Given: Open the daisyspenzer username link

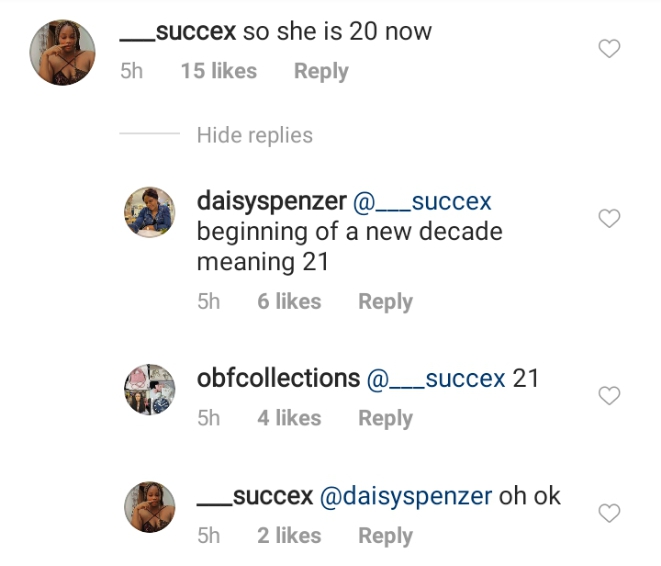Looking at the screenshot, I should pos(271,201).
